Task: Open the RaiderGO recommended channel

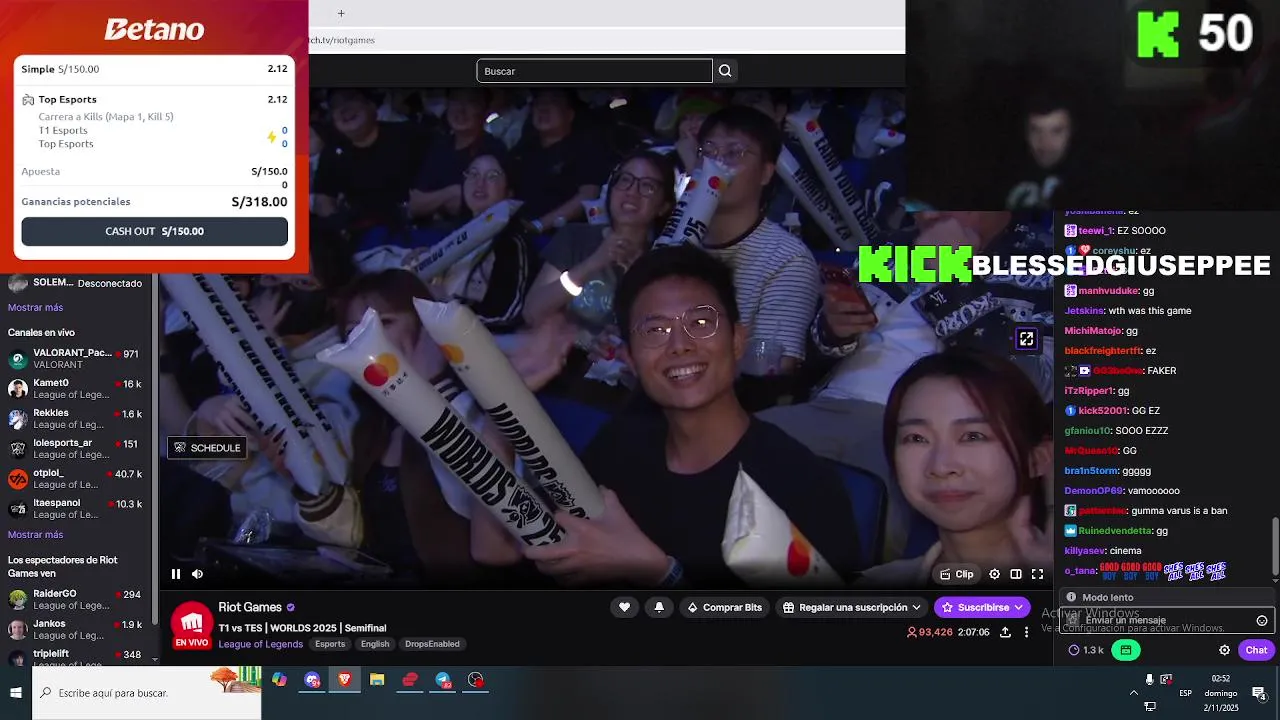Action: [x=76, y=600]
